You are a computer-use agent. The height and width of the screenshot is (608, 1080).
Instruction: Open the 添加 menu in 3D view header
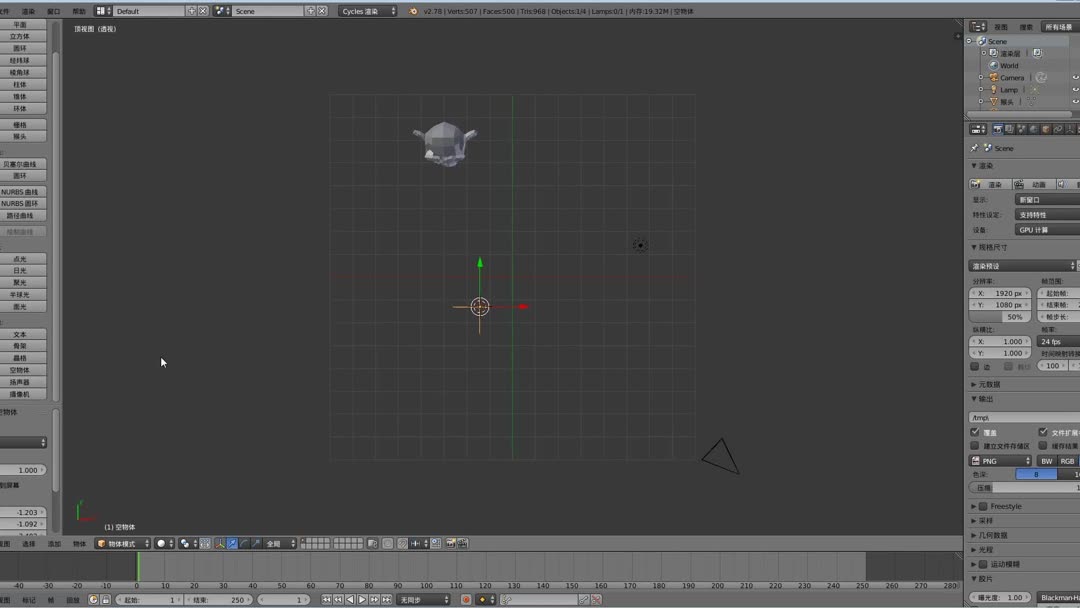pyautogui.click(x=53, y=543)
